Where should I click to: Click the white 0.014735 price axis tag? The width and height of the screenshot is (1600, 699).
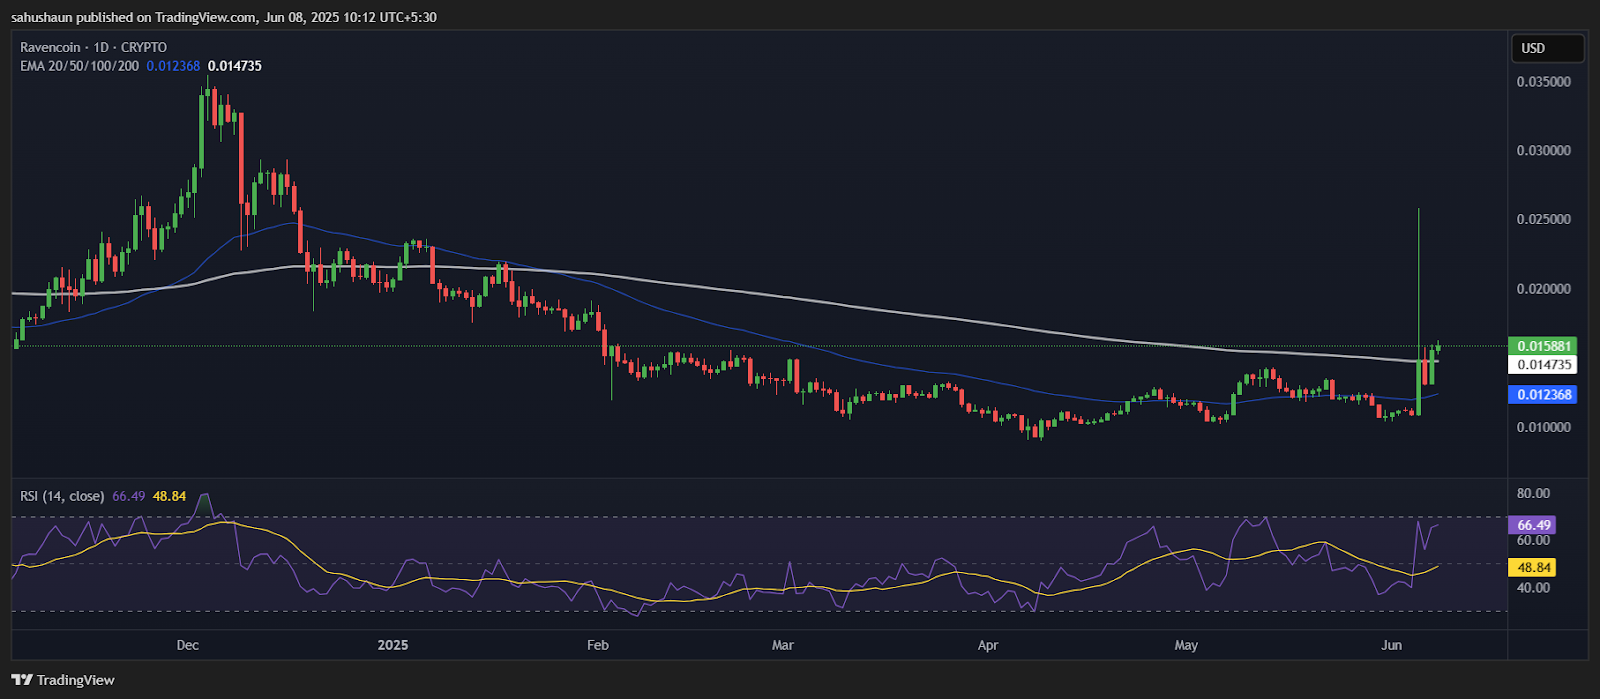(1542, 365)
